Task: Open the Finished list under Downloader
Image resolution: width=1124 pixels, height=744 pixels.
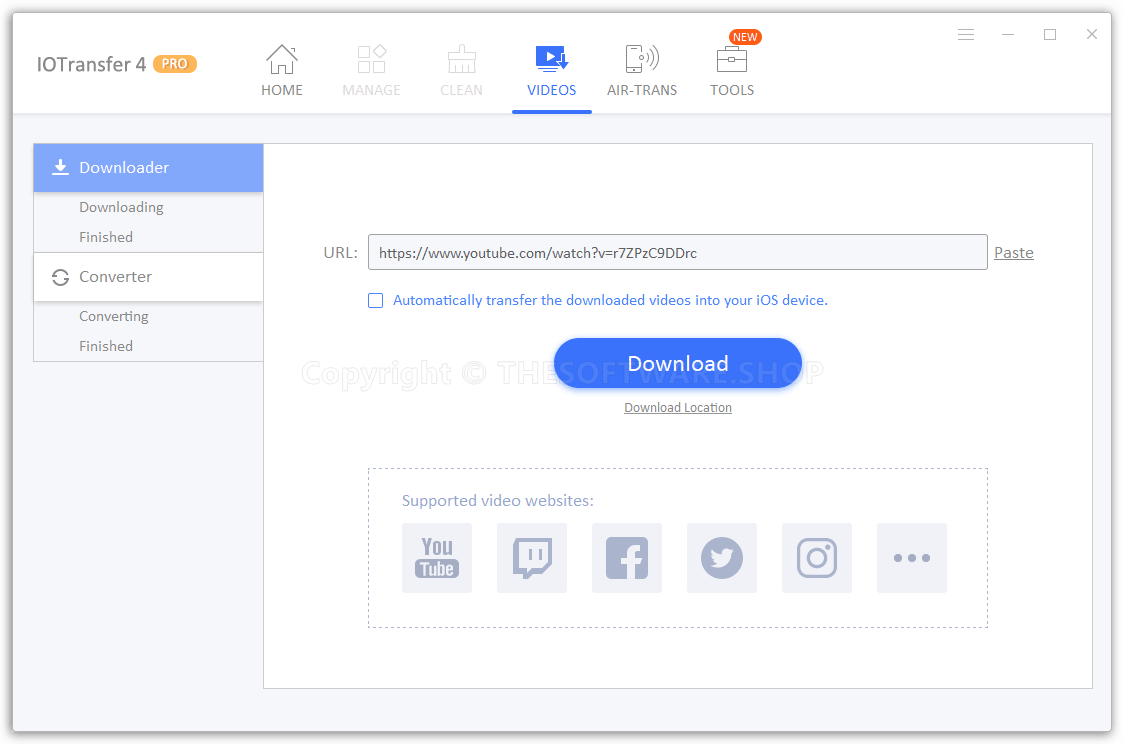Action: pyautogui.click(x=106, y=237)
